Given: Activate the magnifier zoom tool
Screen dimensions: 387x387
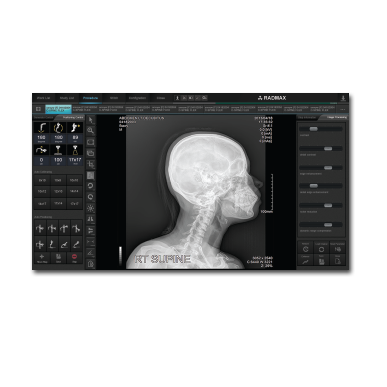Looking at the screenshot, I should [91, 131].
